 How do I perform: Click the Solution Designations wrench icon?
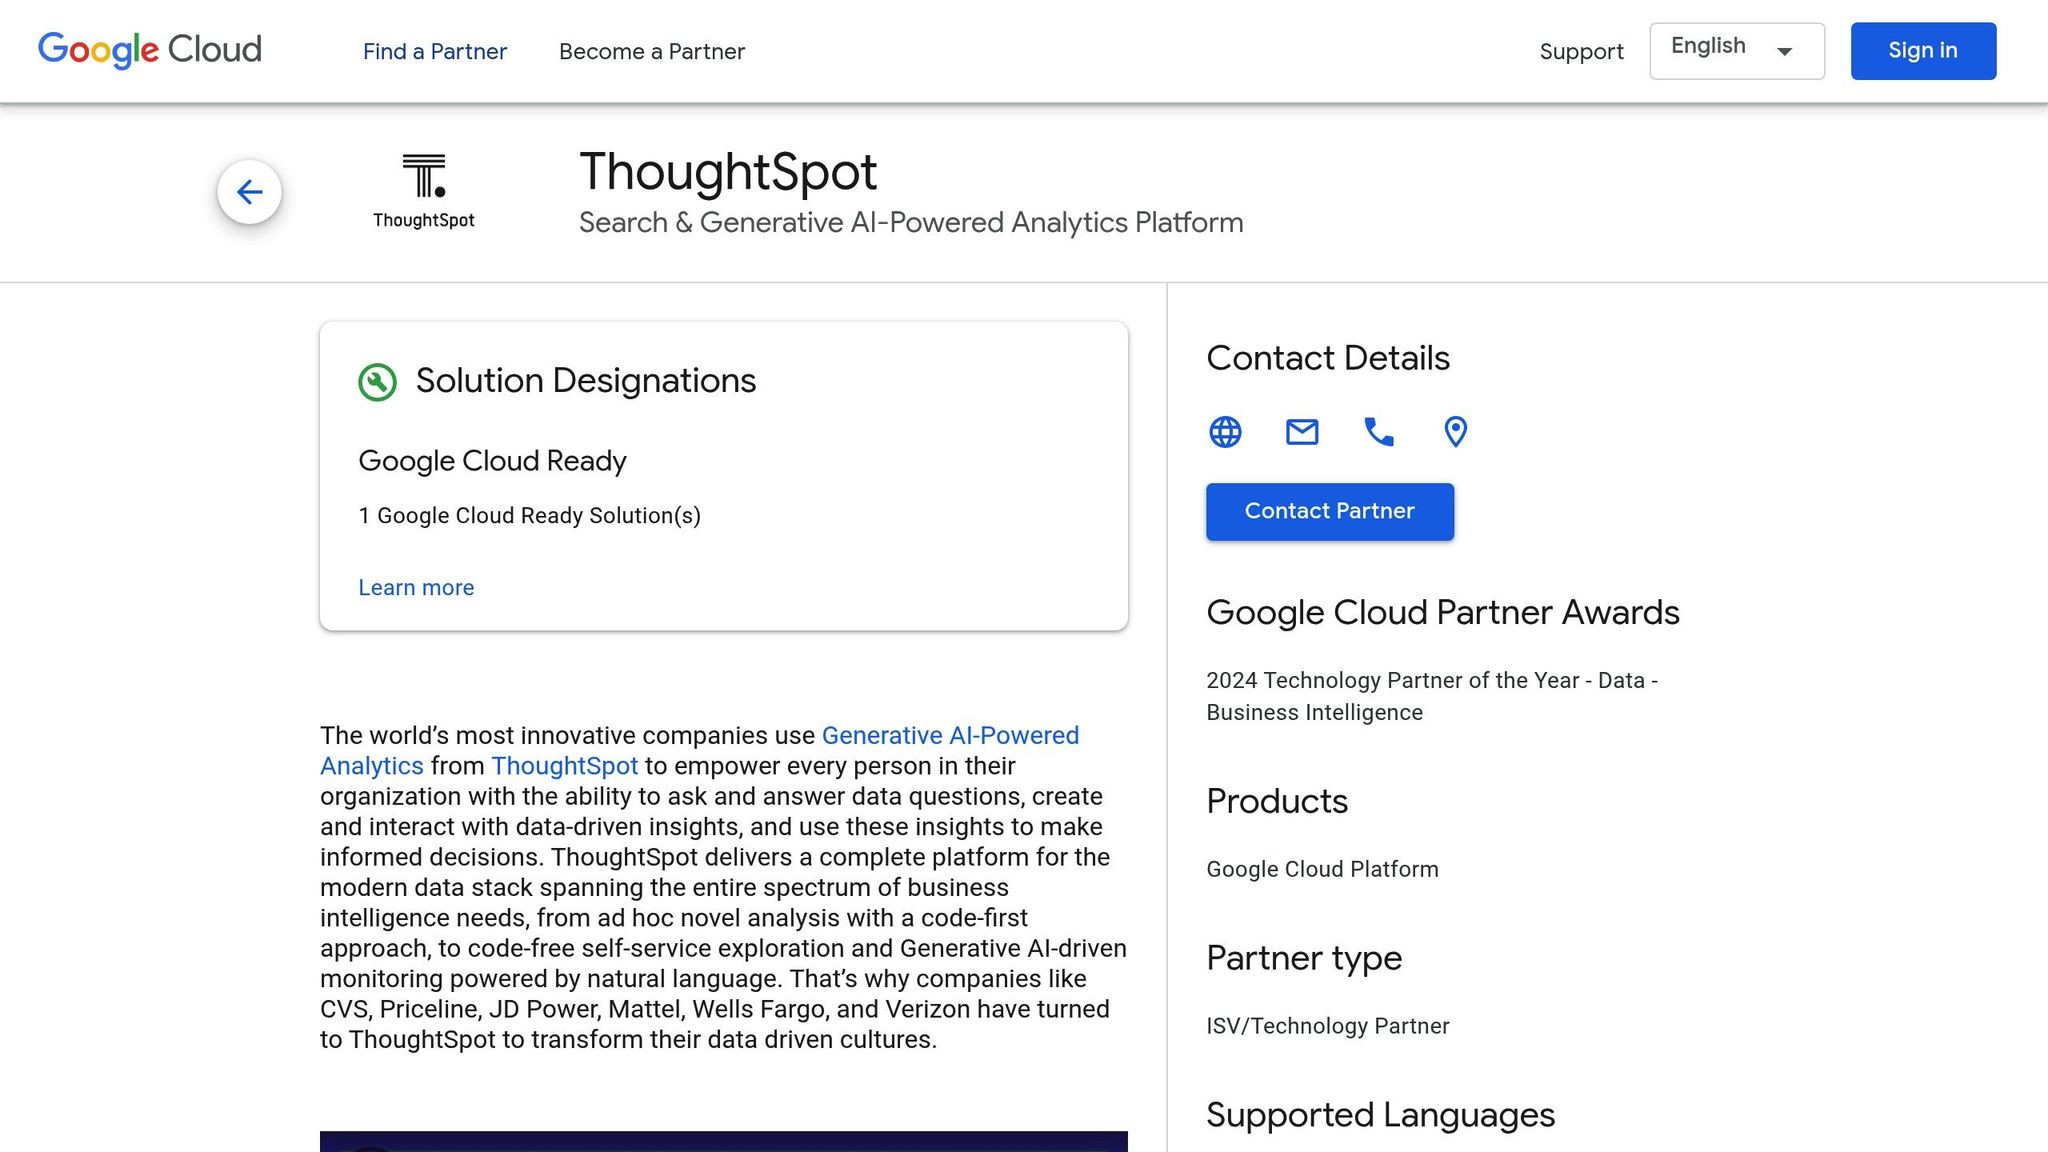click(x=377, y=382)
